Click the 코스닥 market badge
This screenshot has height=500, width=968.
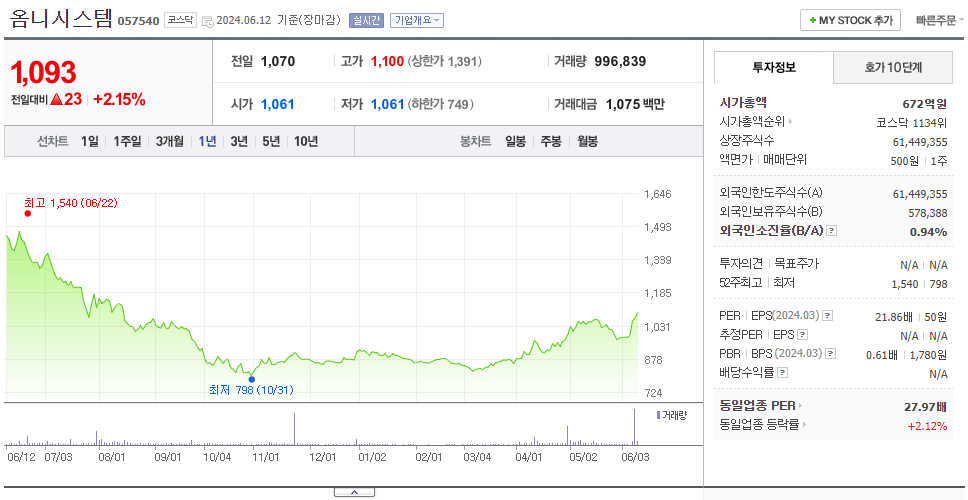coord(180,20)
